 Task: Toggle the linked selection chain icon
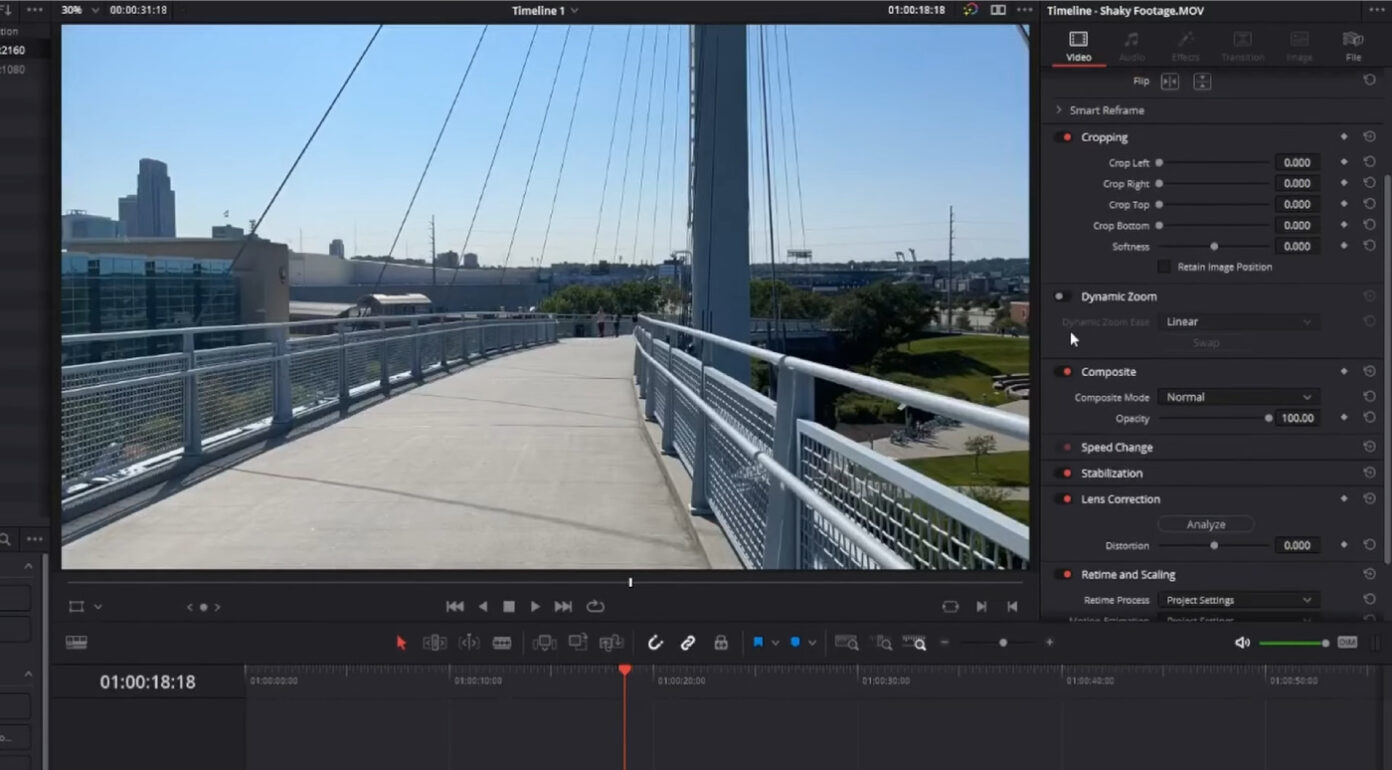click(x=688, y=642)
